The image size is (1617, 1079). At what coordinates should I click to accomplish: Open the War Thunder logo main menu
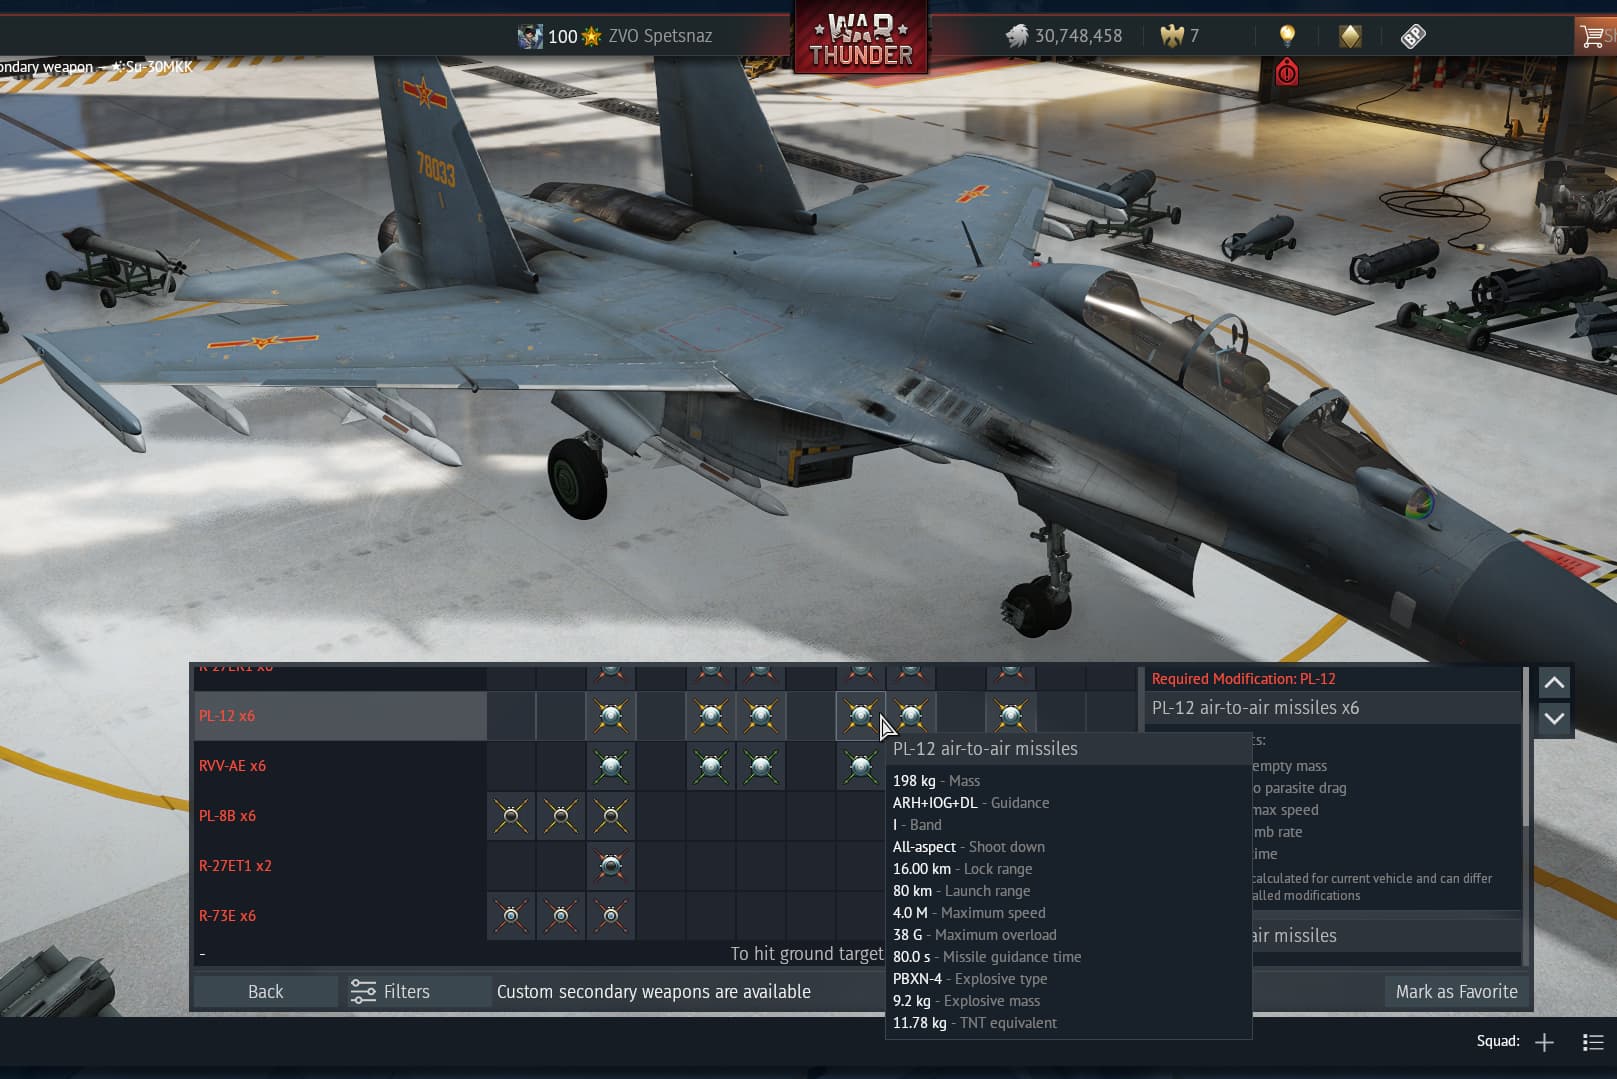tap(860, 38)
